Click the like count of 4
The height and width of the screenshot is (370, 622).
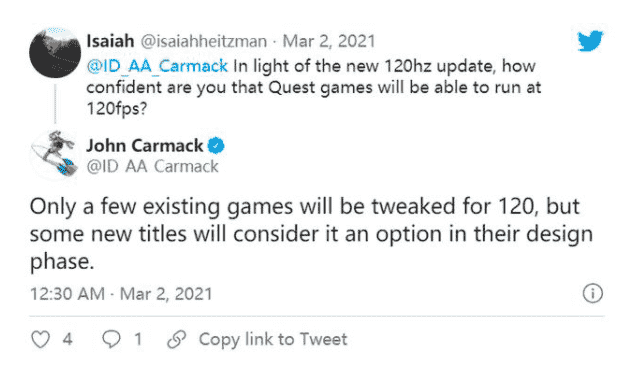point(67,339)
